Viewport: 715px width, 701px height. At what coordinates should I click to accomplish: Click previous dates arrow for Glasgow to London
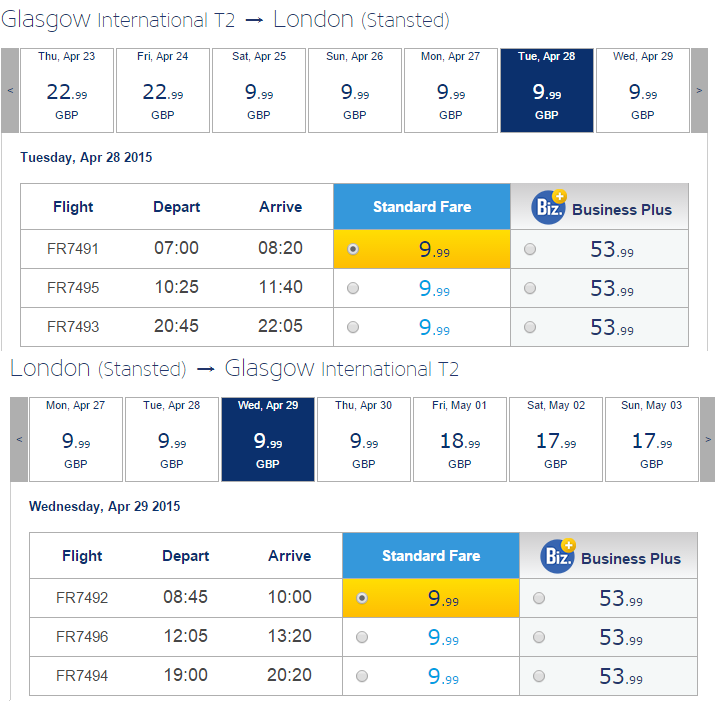click(x=10, y=90)
